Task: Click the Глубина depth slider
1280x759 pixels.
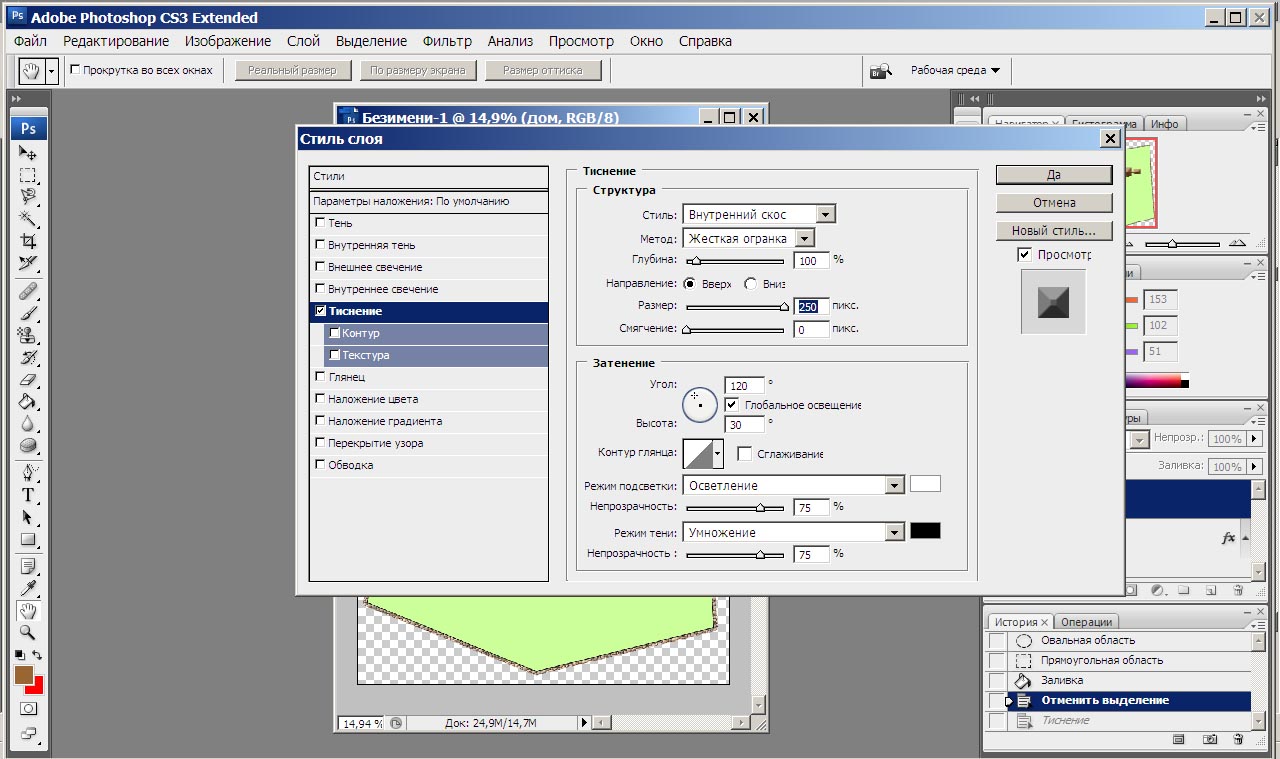Action: point(735,260)
